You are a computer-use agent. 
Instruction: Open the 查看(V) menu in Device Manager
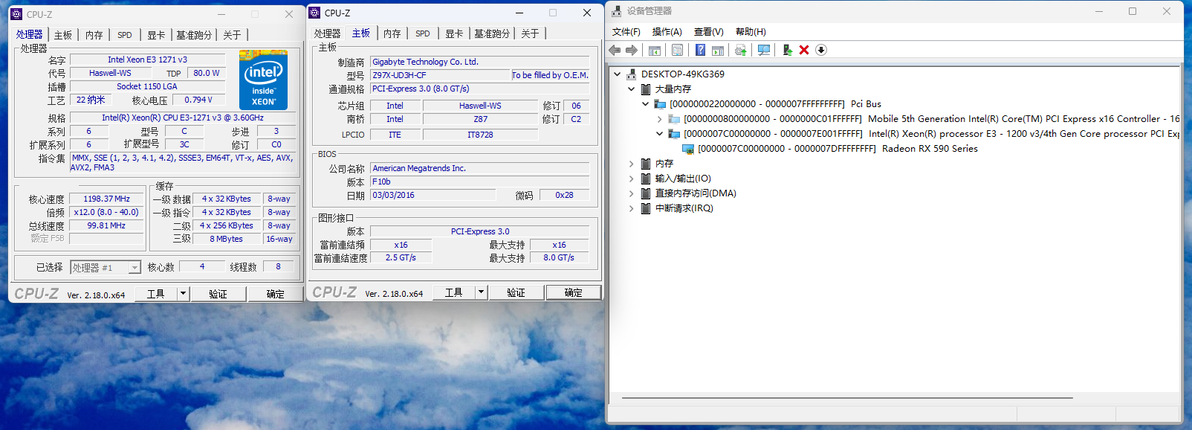point(709,32)
